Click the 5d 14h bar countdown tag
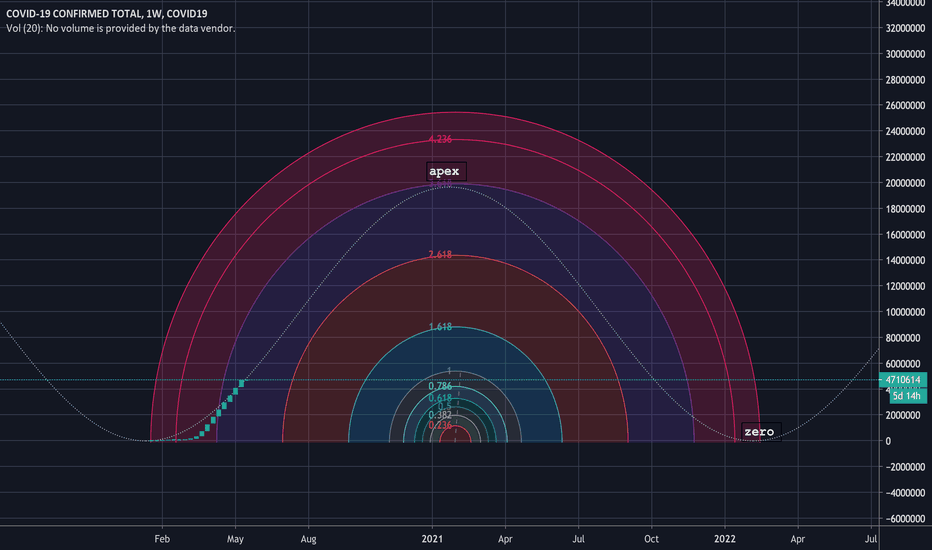This screenshot has width=932, height=550. tap(908, 396)
